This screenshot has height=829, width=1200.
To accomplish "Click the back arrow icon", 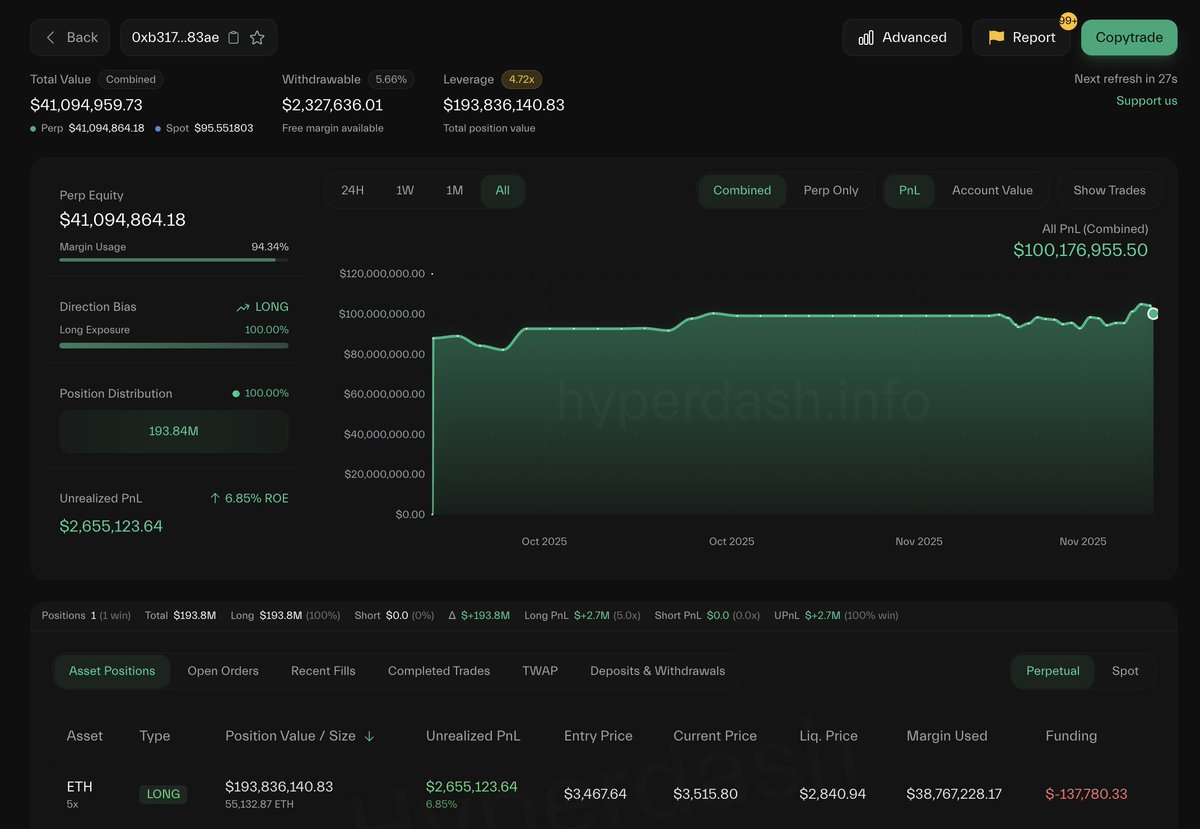I will (x=51, y=38).
